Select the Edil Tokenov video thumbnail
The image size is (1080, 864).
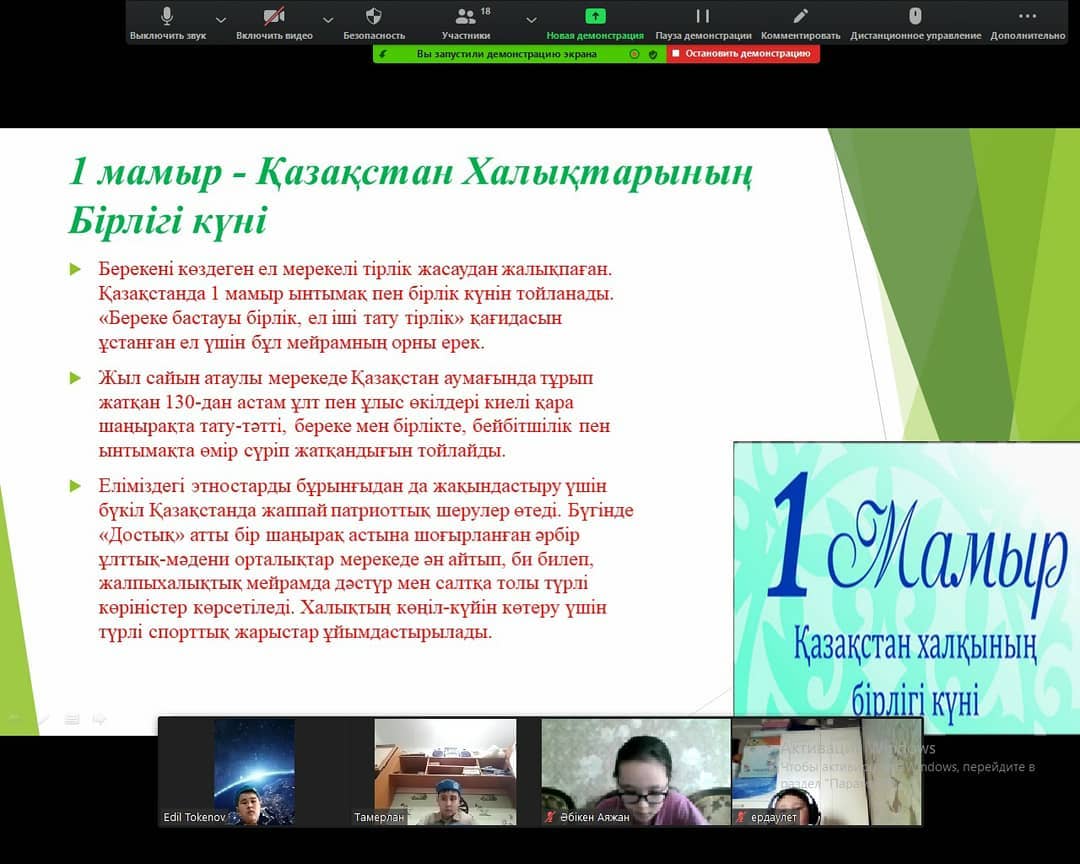255,772
